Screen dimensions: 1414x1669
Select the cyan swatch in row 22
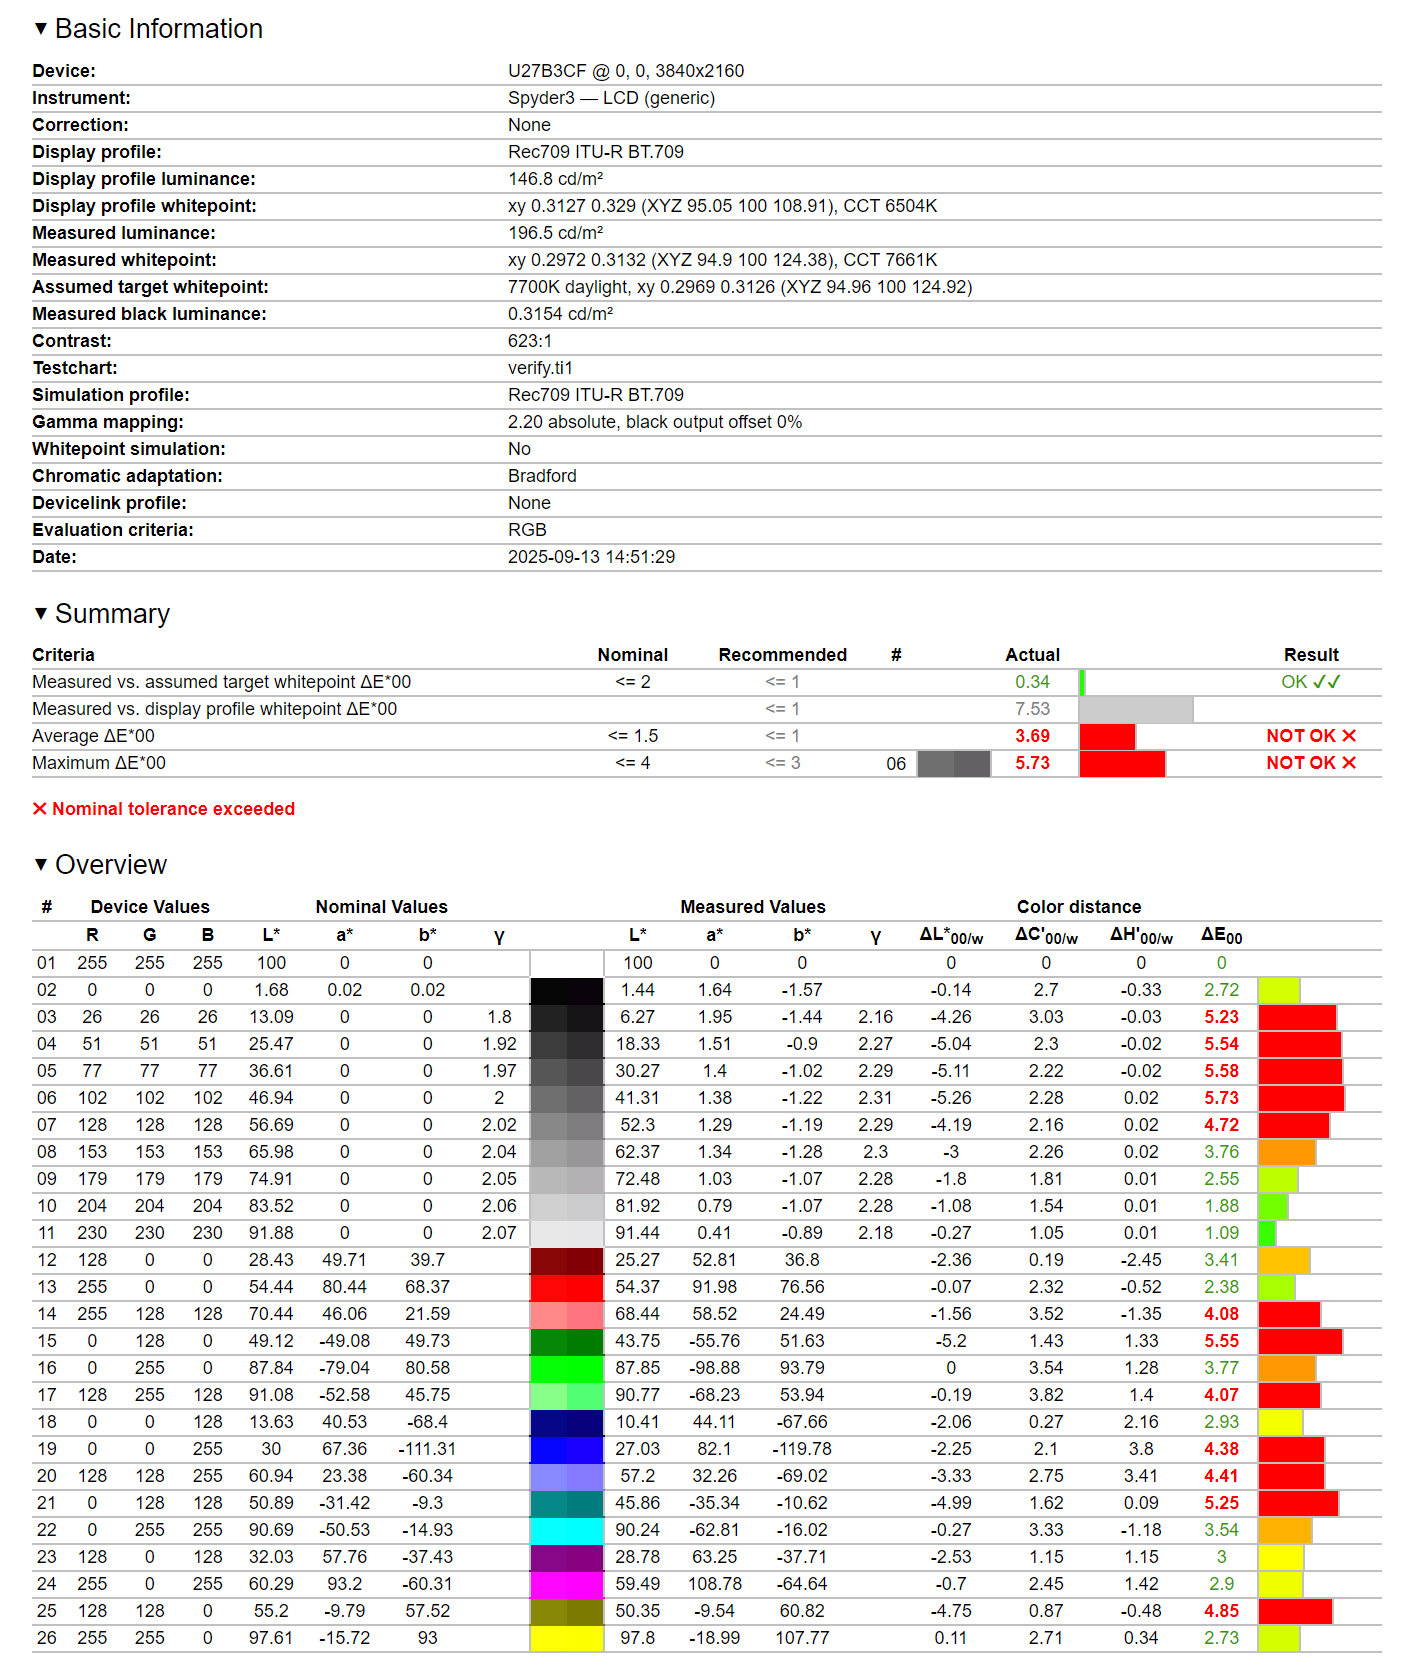click(567, 1530)
